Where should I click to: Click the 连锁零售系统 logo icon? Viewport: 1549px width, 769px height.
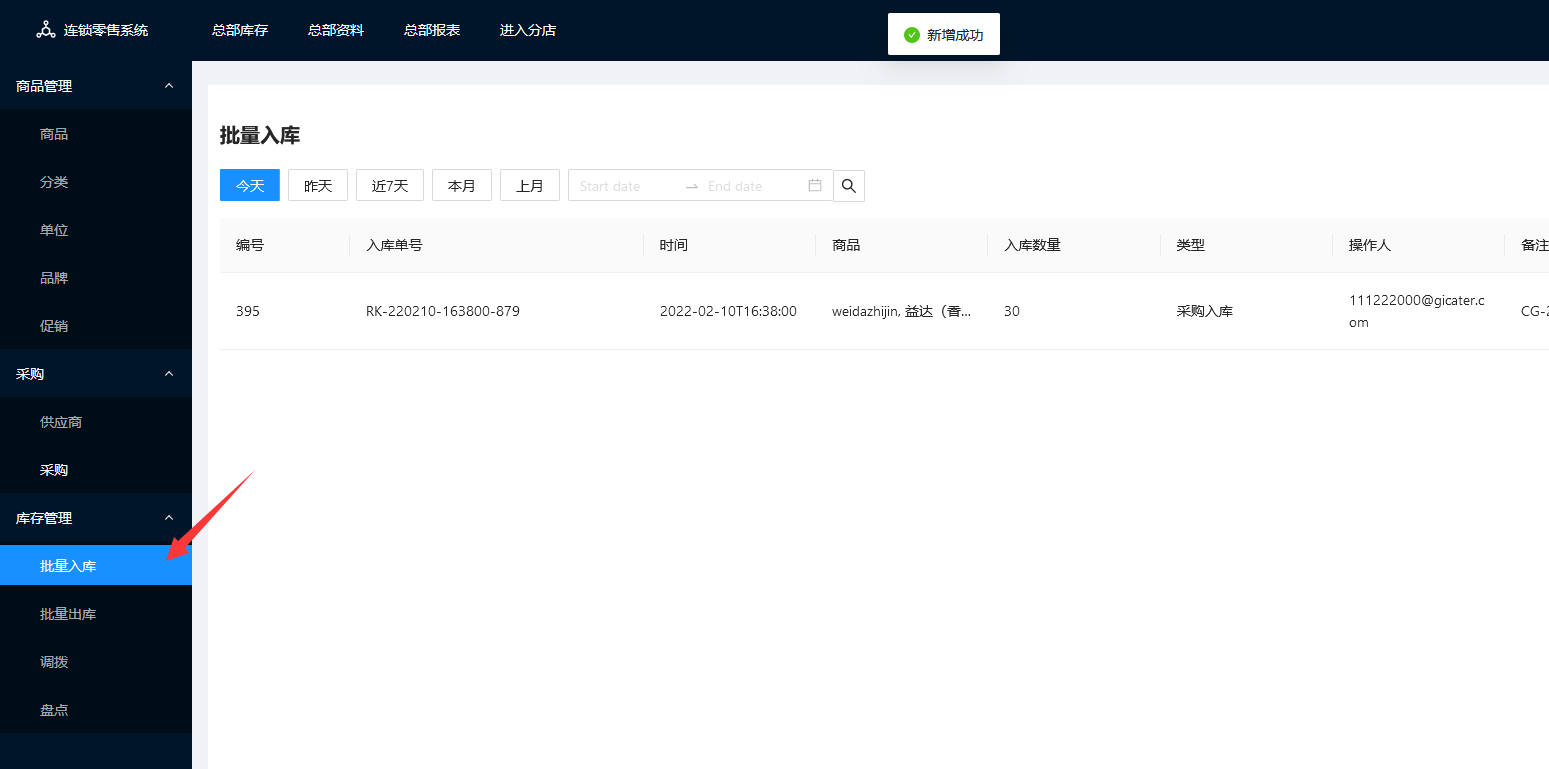[x=45, y=30]
